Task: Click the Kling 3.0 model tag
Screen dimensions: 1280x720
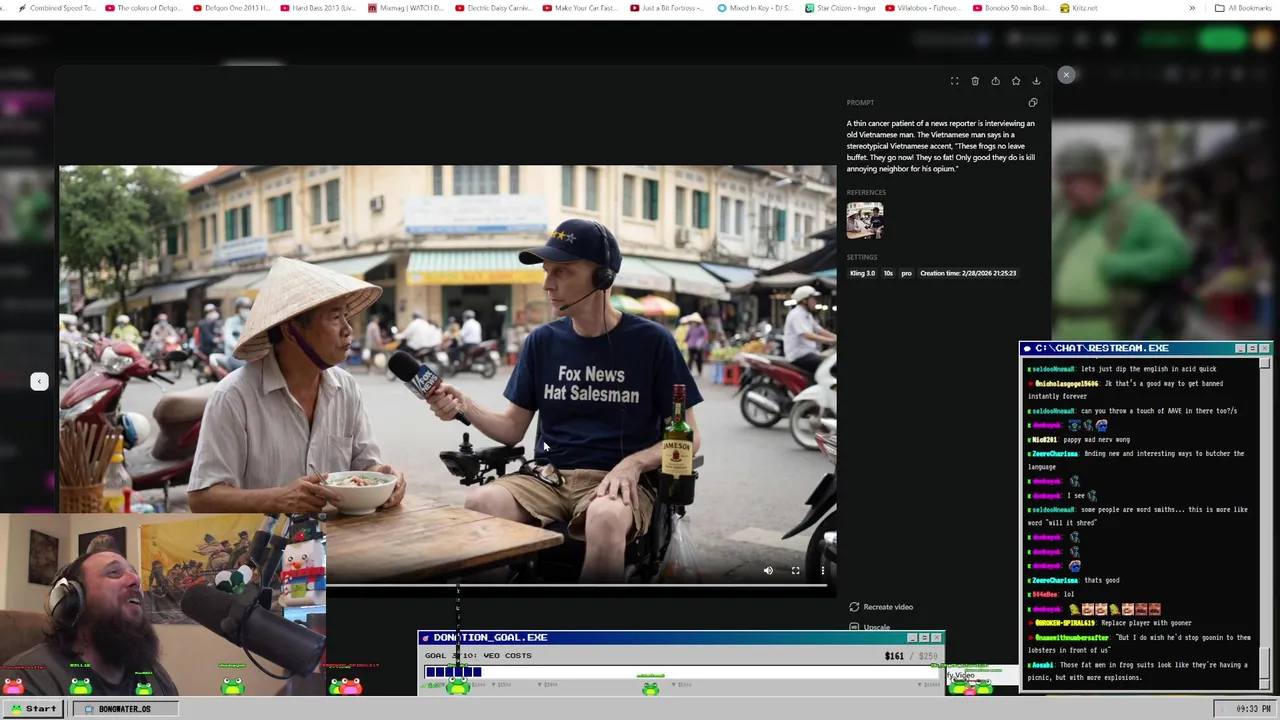Action: click(x=862, y=273)
